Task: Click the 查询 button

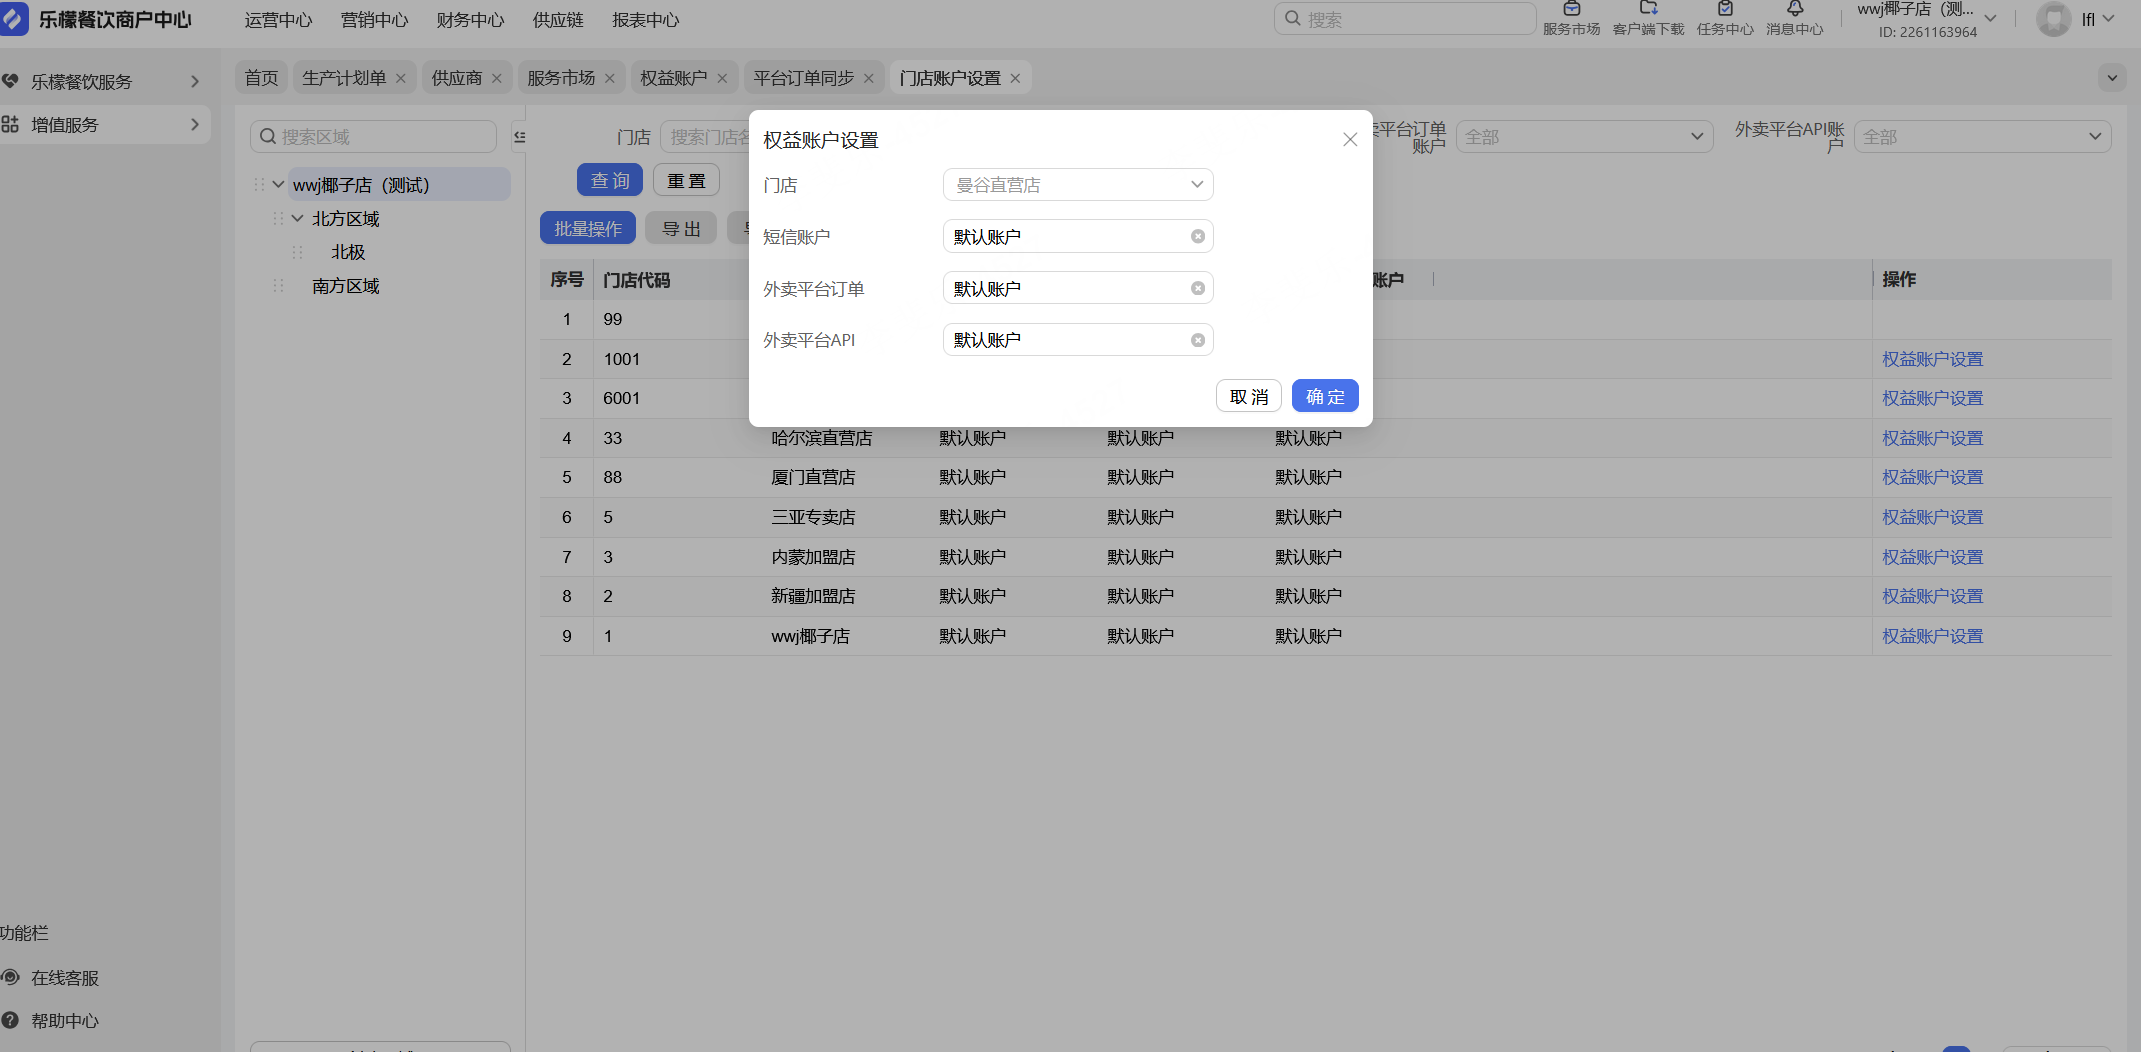Action: 610,180
